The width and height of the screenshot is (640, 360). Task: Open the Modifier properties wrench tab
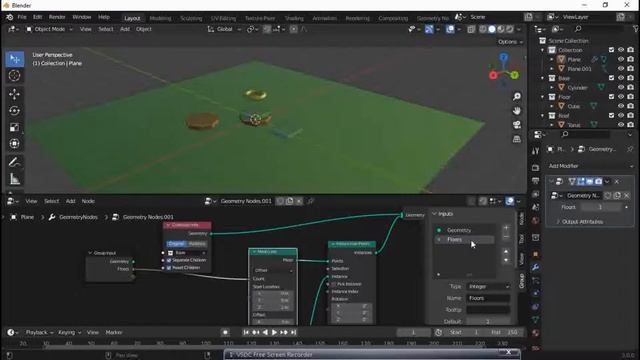coord(536,267)
